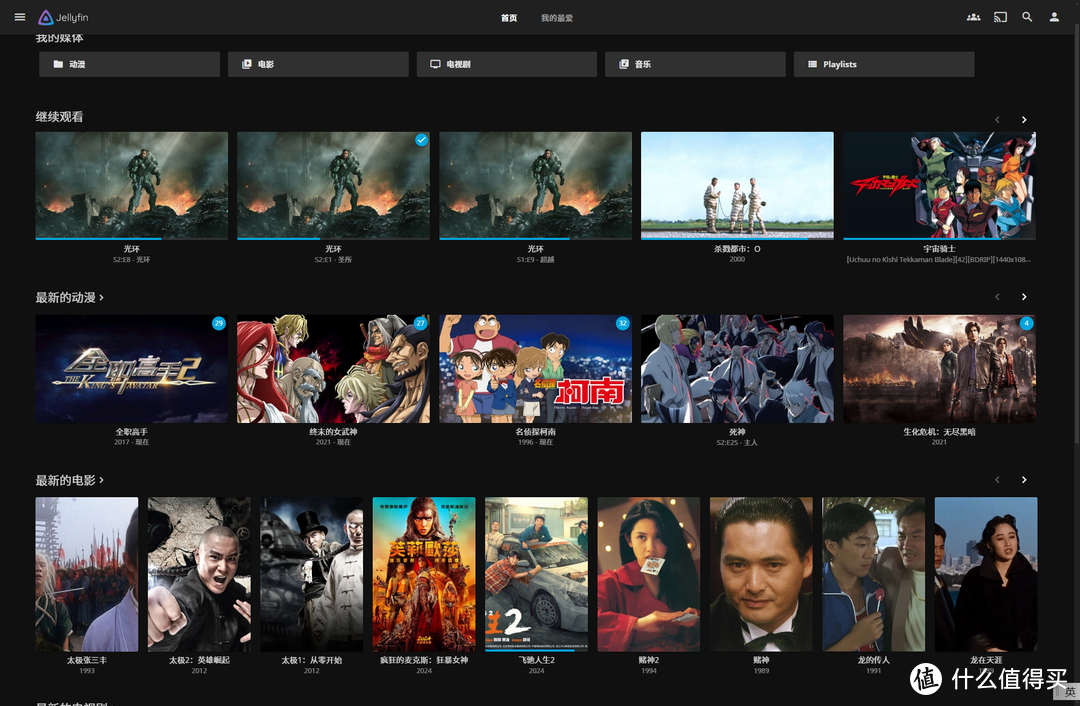
Task: Open the 最新的电影 section link
Action: tap(70, 480)
